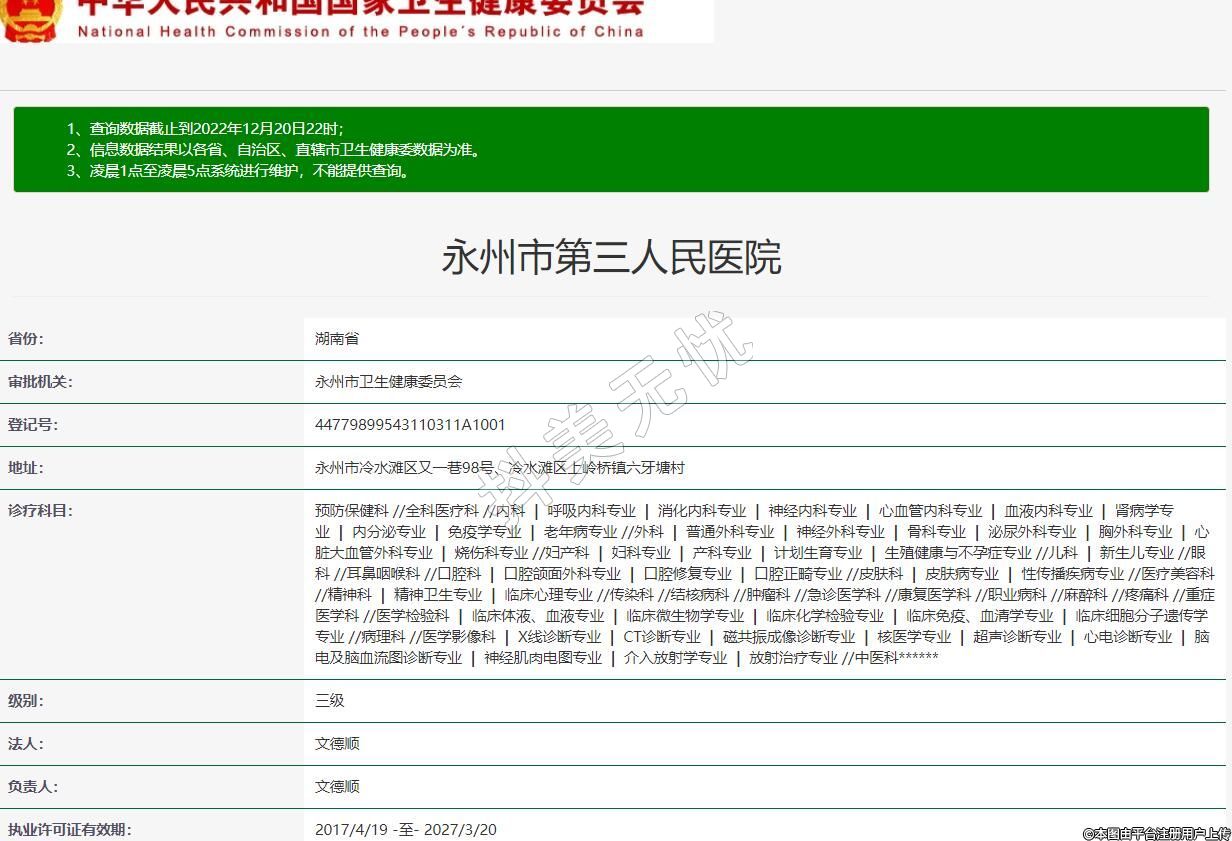
Task: Select the 省份 row label
Action: (26, 339)
